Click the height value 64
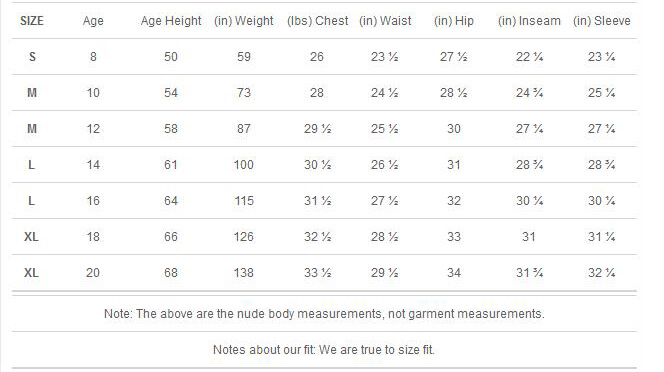Image resolution: width=664 pixels, height=372 pixels. pyautogui.click(x=171, y=201)
